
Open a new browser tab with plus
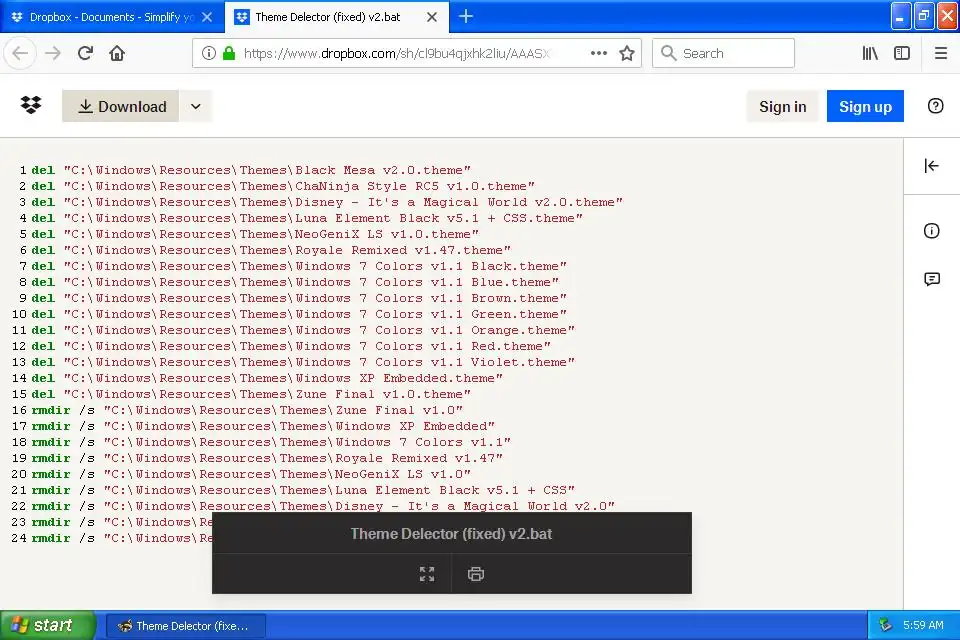coord(466,17)
